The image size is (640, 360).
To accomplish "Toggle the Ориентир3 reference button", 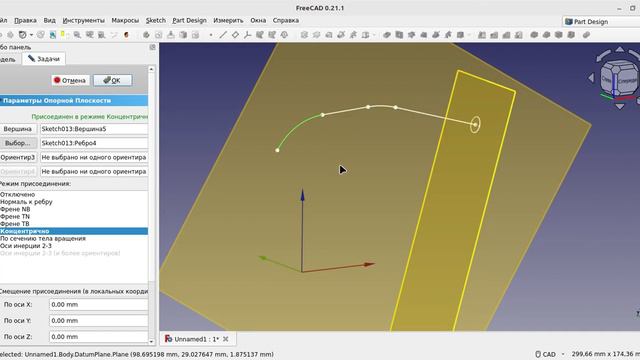I will (18, 158).
